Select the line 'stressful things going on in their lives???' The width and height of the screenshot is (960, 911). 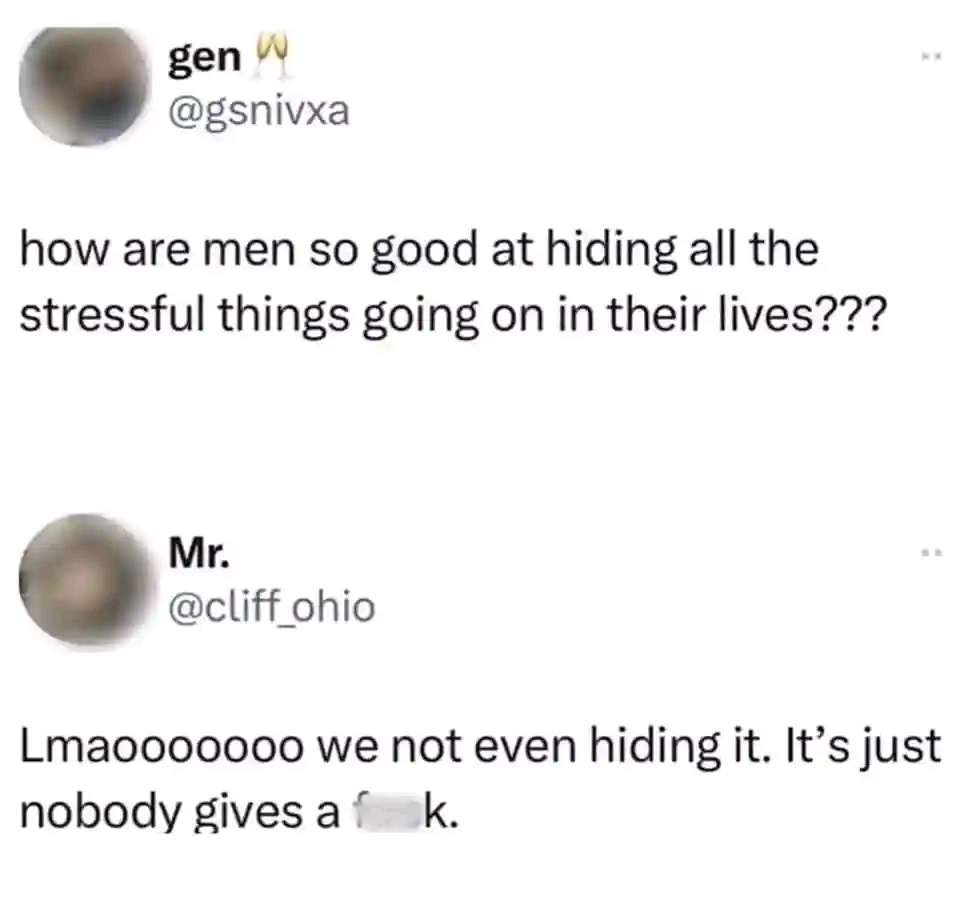[x=452, y=316]
